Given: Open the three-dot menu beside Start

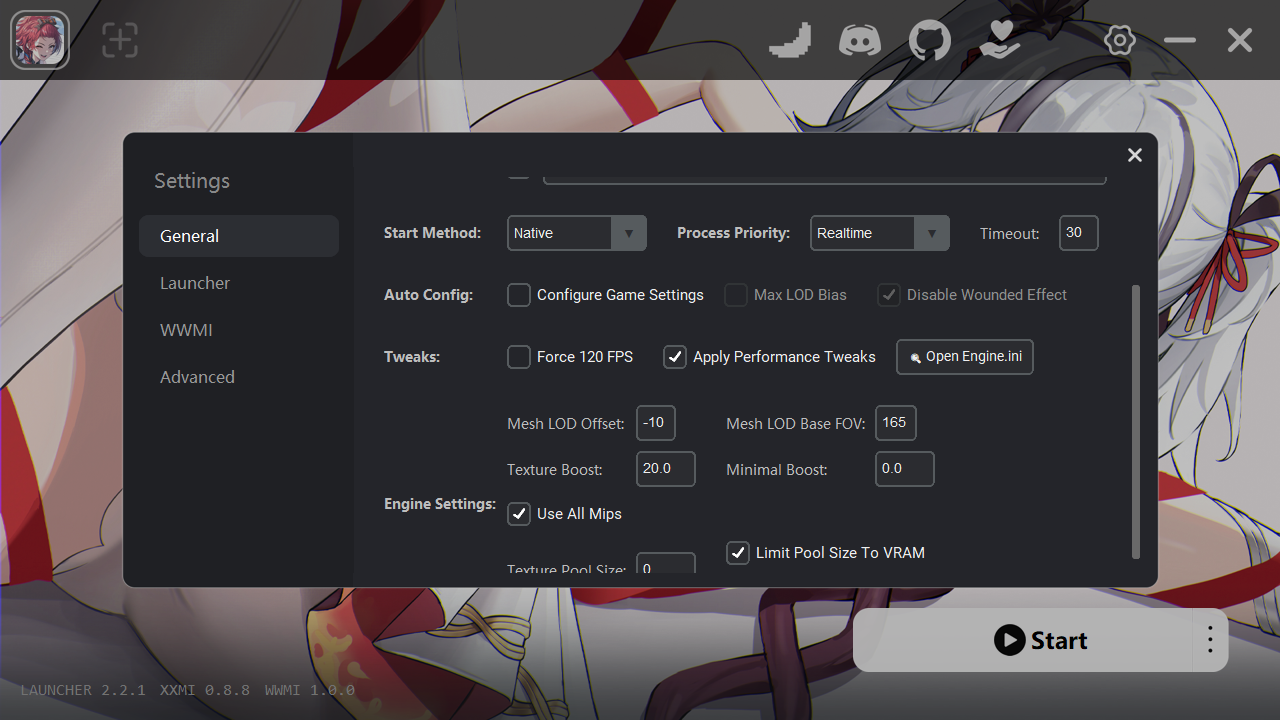Looking at the screenshot, I should point(1210,640).
